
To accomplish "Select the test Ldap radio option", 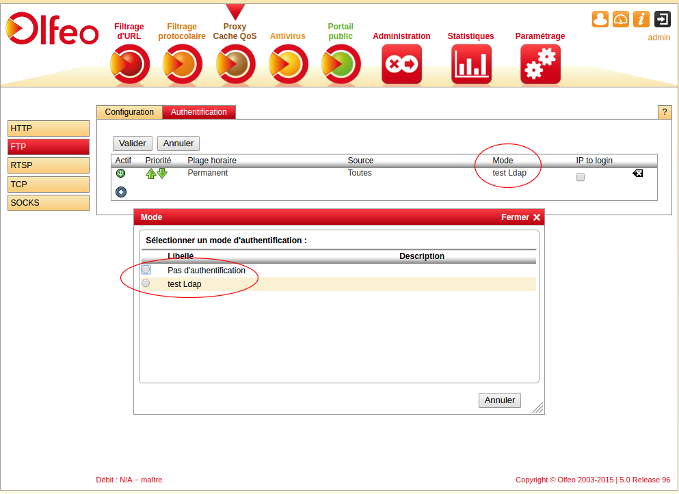I will click(x=147, y=284).
